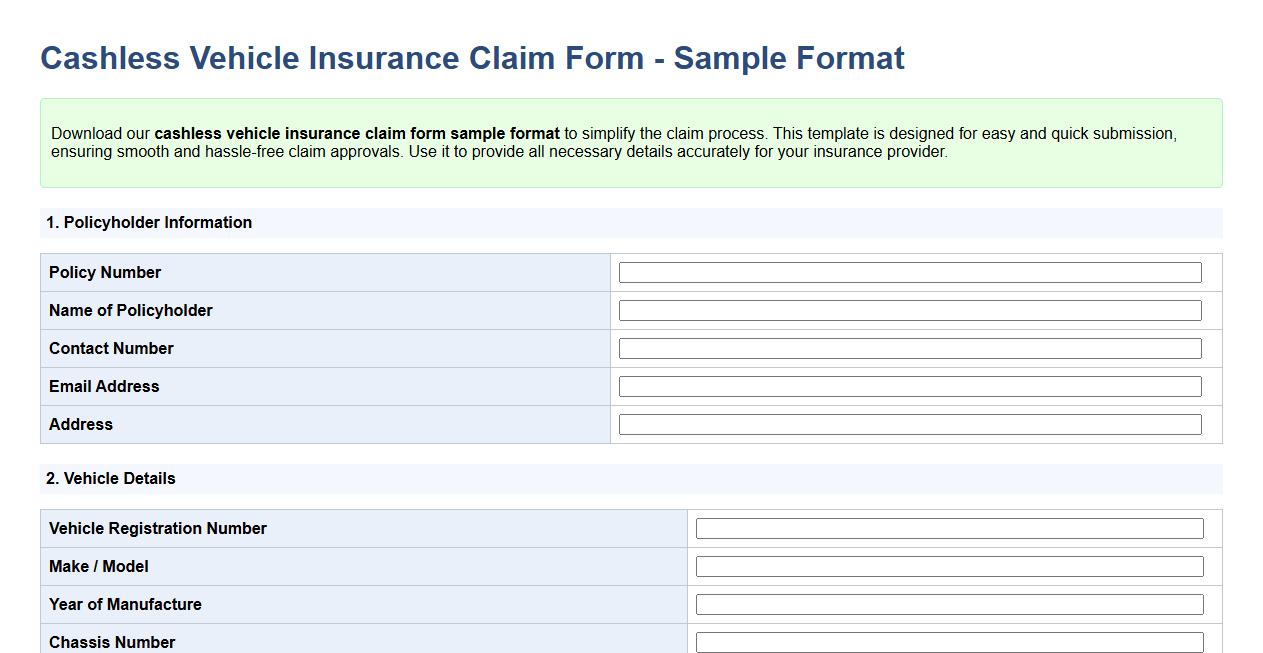Click the Policy Number row label
The height and width of the screenshot is (653, 1263).
click(104, 272)
